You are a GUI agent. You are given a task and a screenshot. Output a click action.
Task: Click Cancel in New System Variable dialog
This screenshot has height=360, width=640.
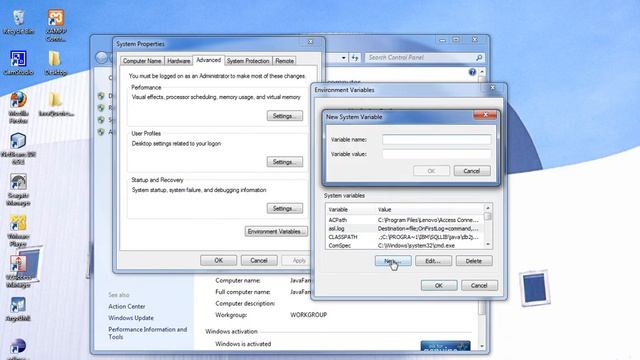[x=472, y=171]
